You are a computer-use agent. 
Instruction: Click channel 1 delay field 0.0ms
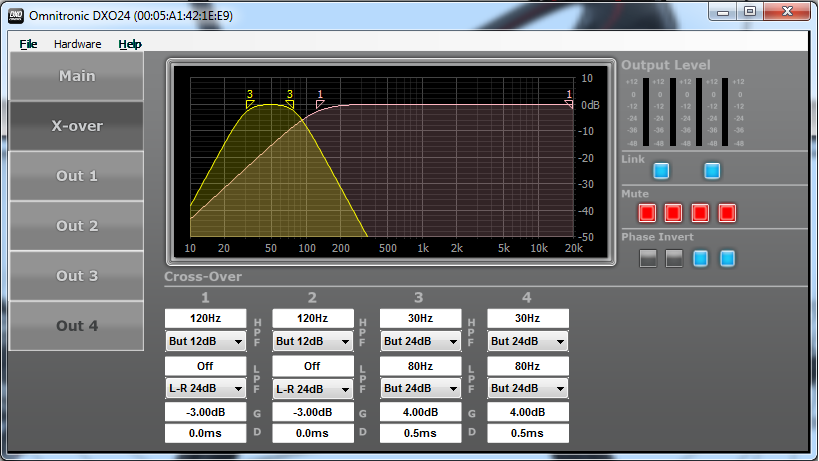tap(205, 433)
